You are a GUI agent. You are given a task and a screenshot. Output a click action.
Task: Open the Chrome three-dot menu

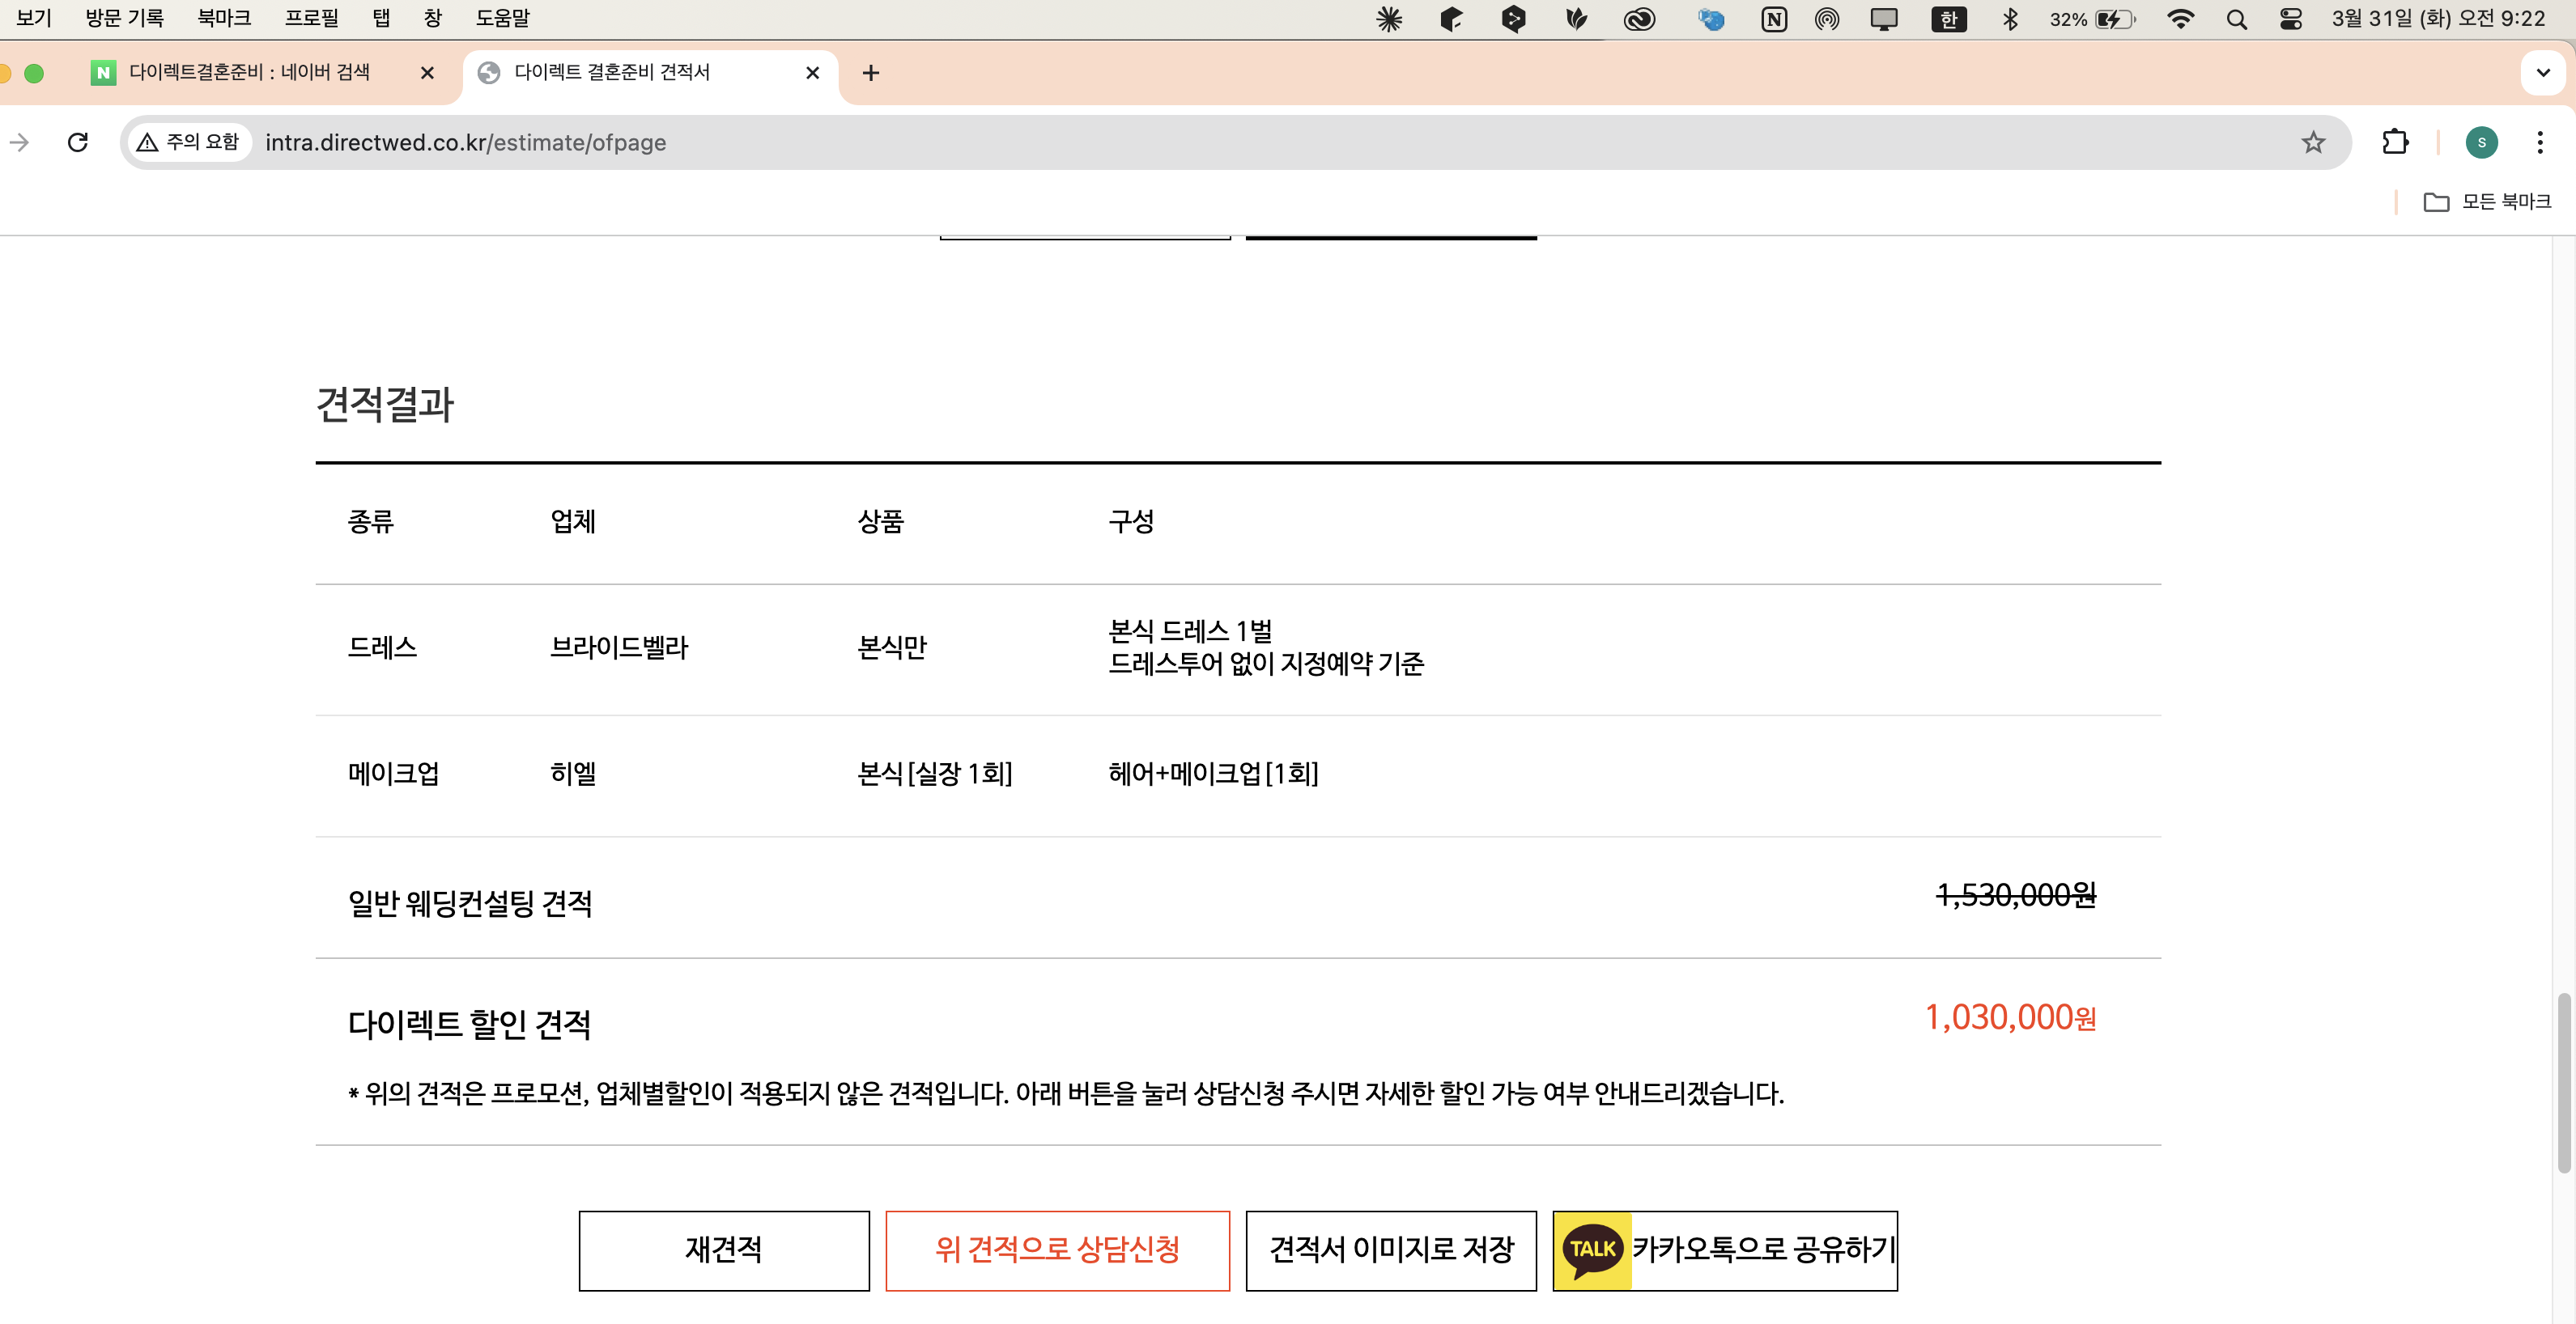point(2541,142)
